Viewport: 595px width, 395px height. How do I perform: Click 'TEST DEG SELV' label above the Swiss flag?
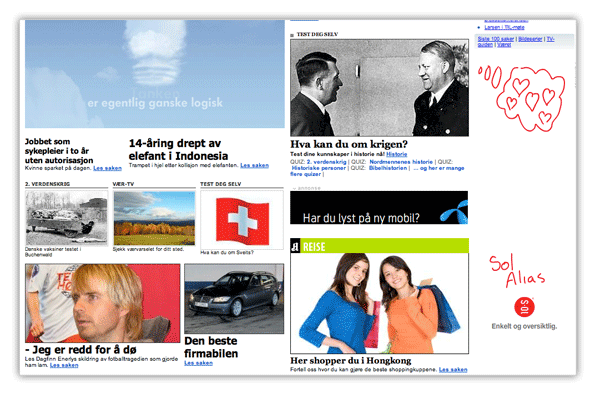tap(220, 184)
